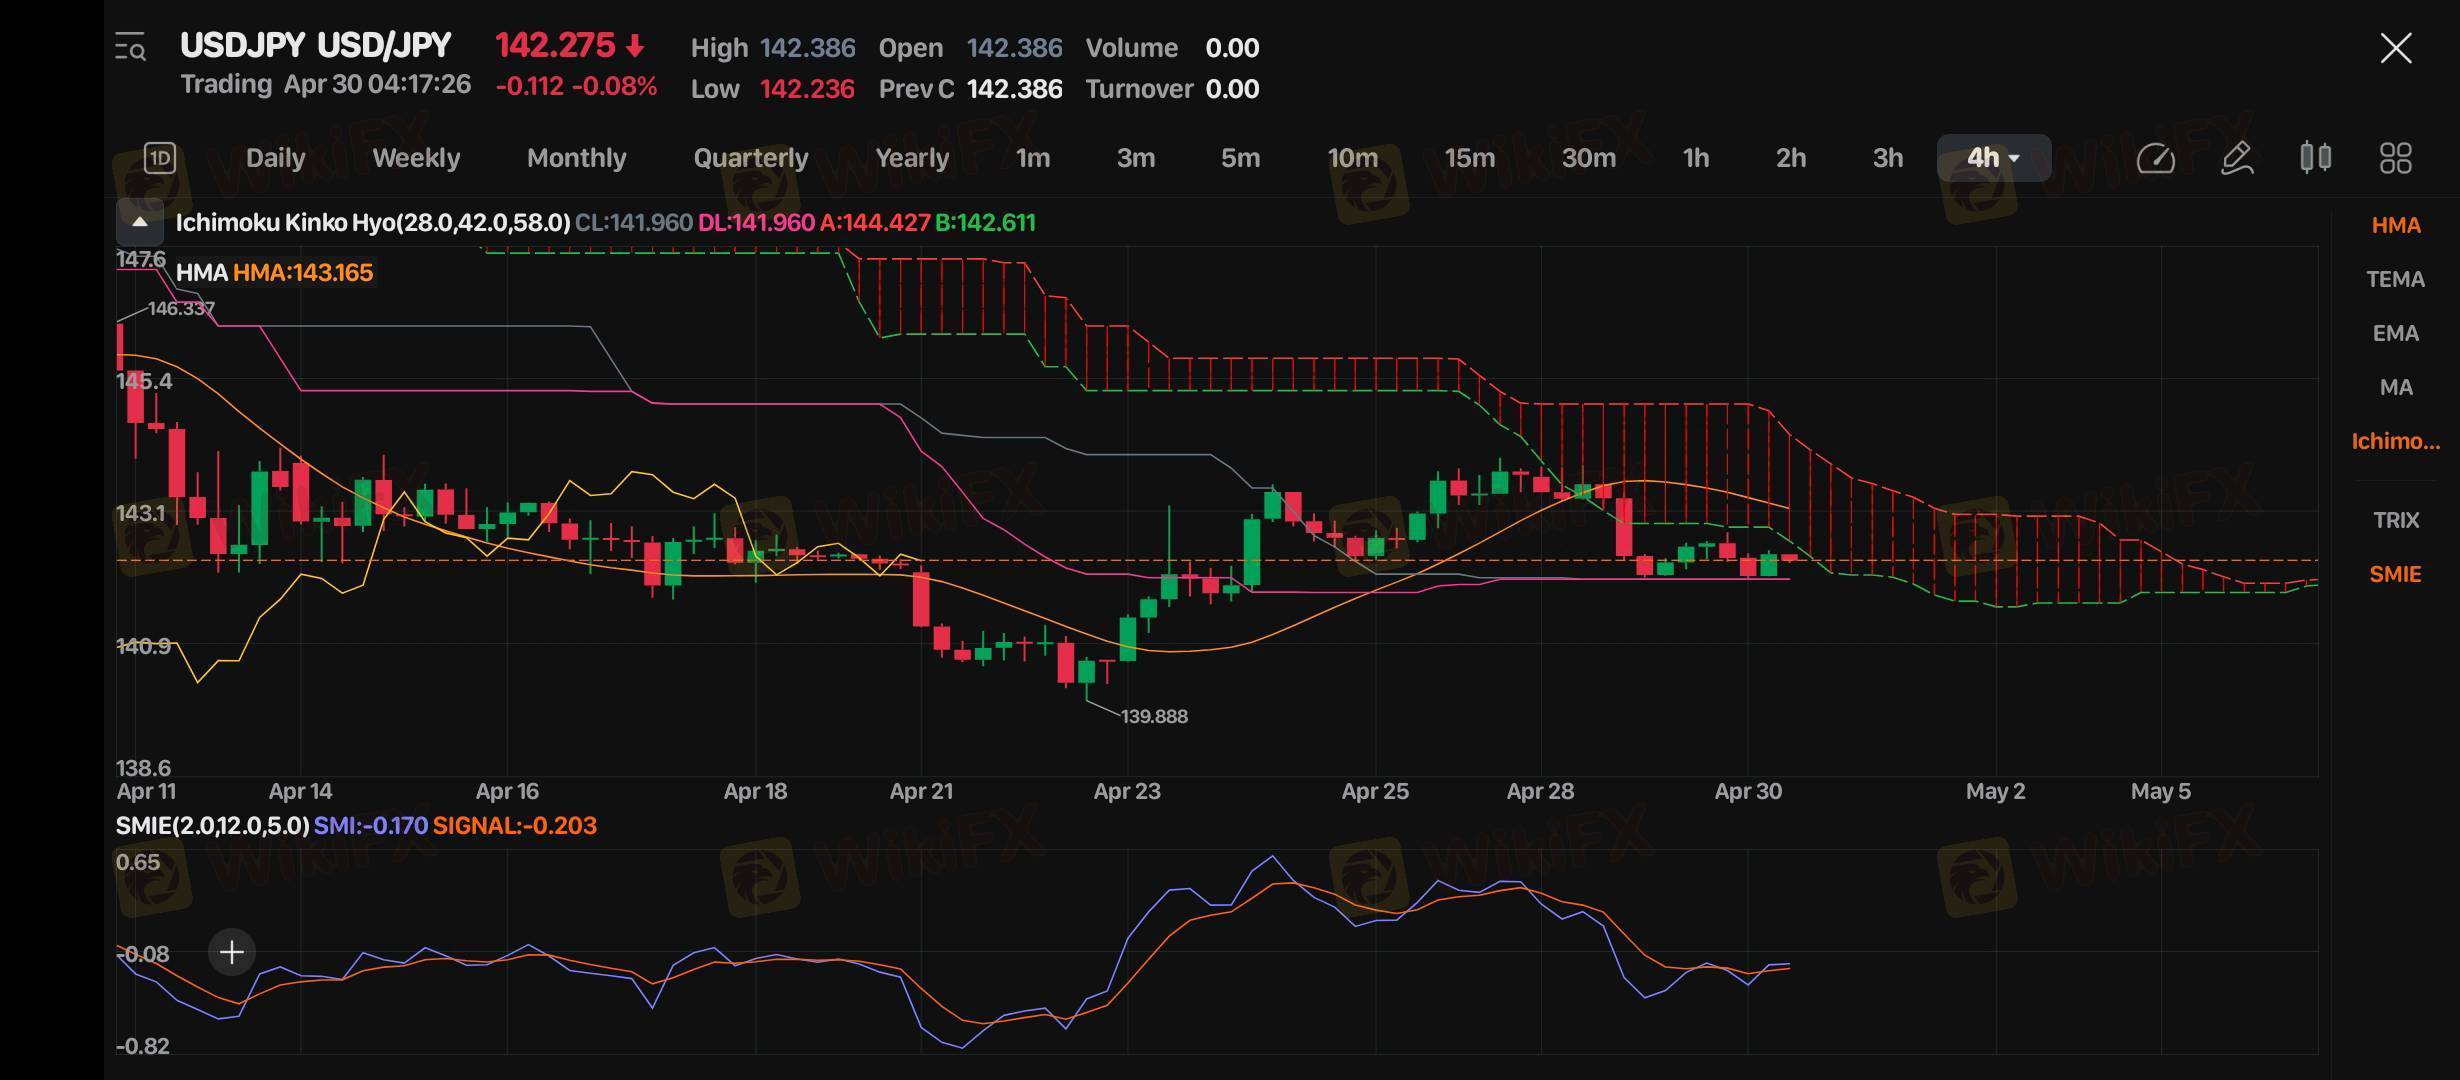
Task: Close the chart with X icon
Action: [2395, 48]
